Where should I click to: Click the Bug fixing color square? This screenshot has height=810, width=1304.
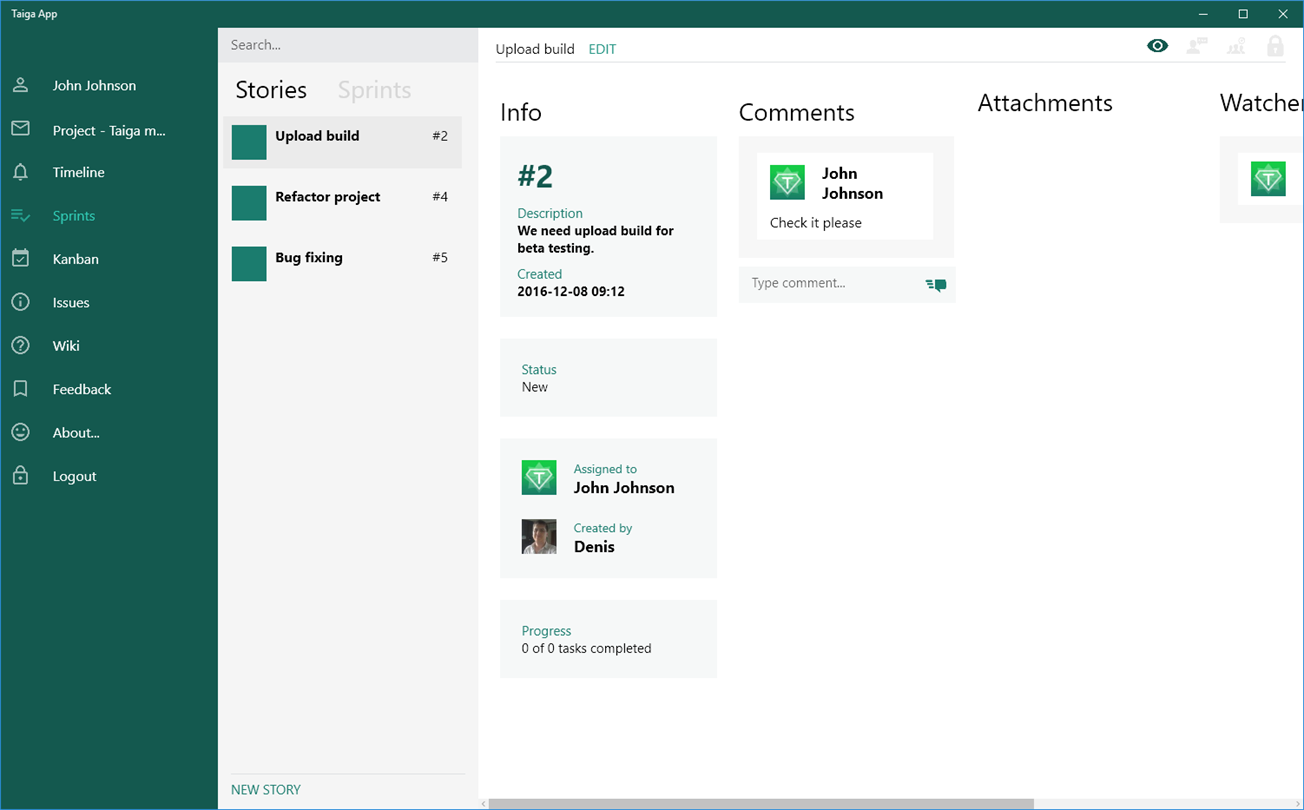click(x=249, y=264)
